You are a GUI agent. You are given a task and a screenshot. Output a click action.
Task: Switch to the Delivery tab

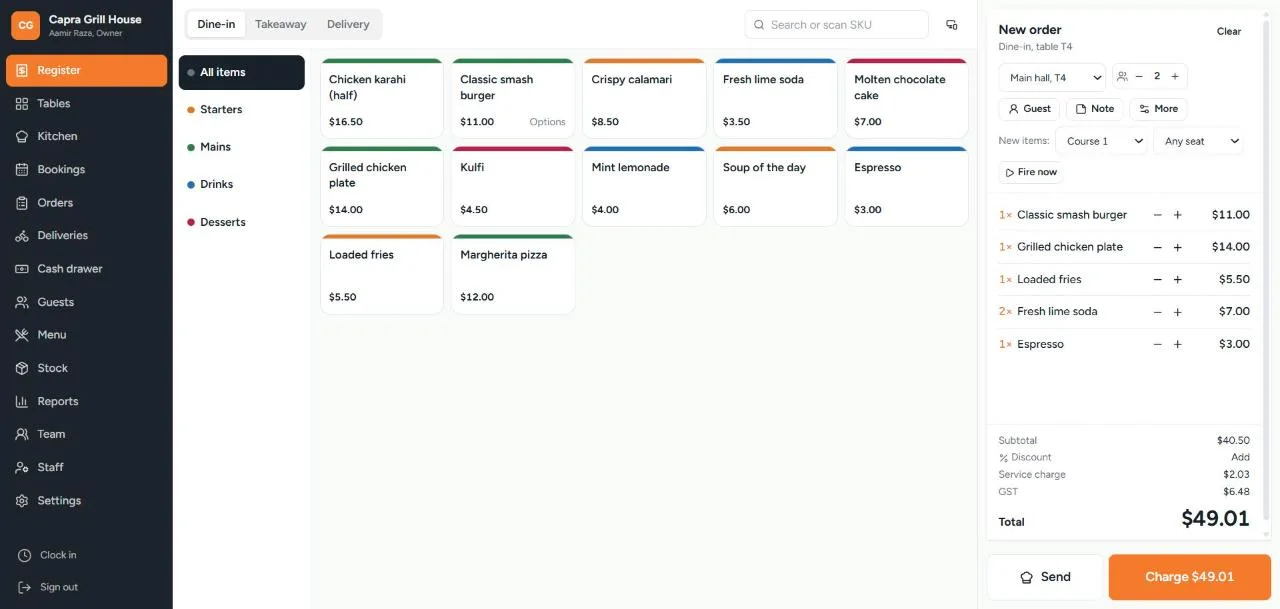coord(348,24)
